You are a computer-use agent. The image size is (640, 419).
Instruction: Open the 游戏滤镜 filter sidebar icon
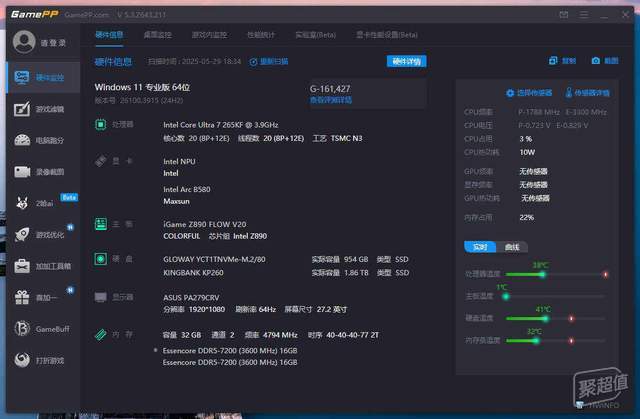point(22,109)
